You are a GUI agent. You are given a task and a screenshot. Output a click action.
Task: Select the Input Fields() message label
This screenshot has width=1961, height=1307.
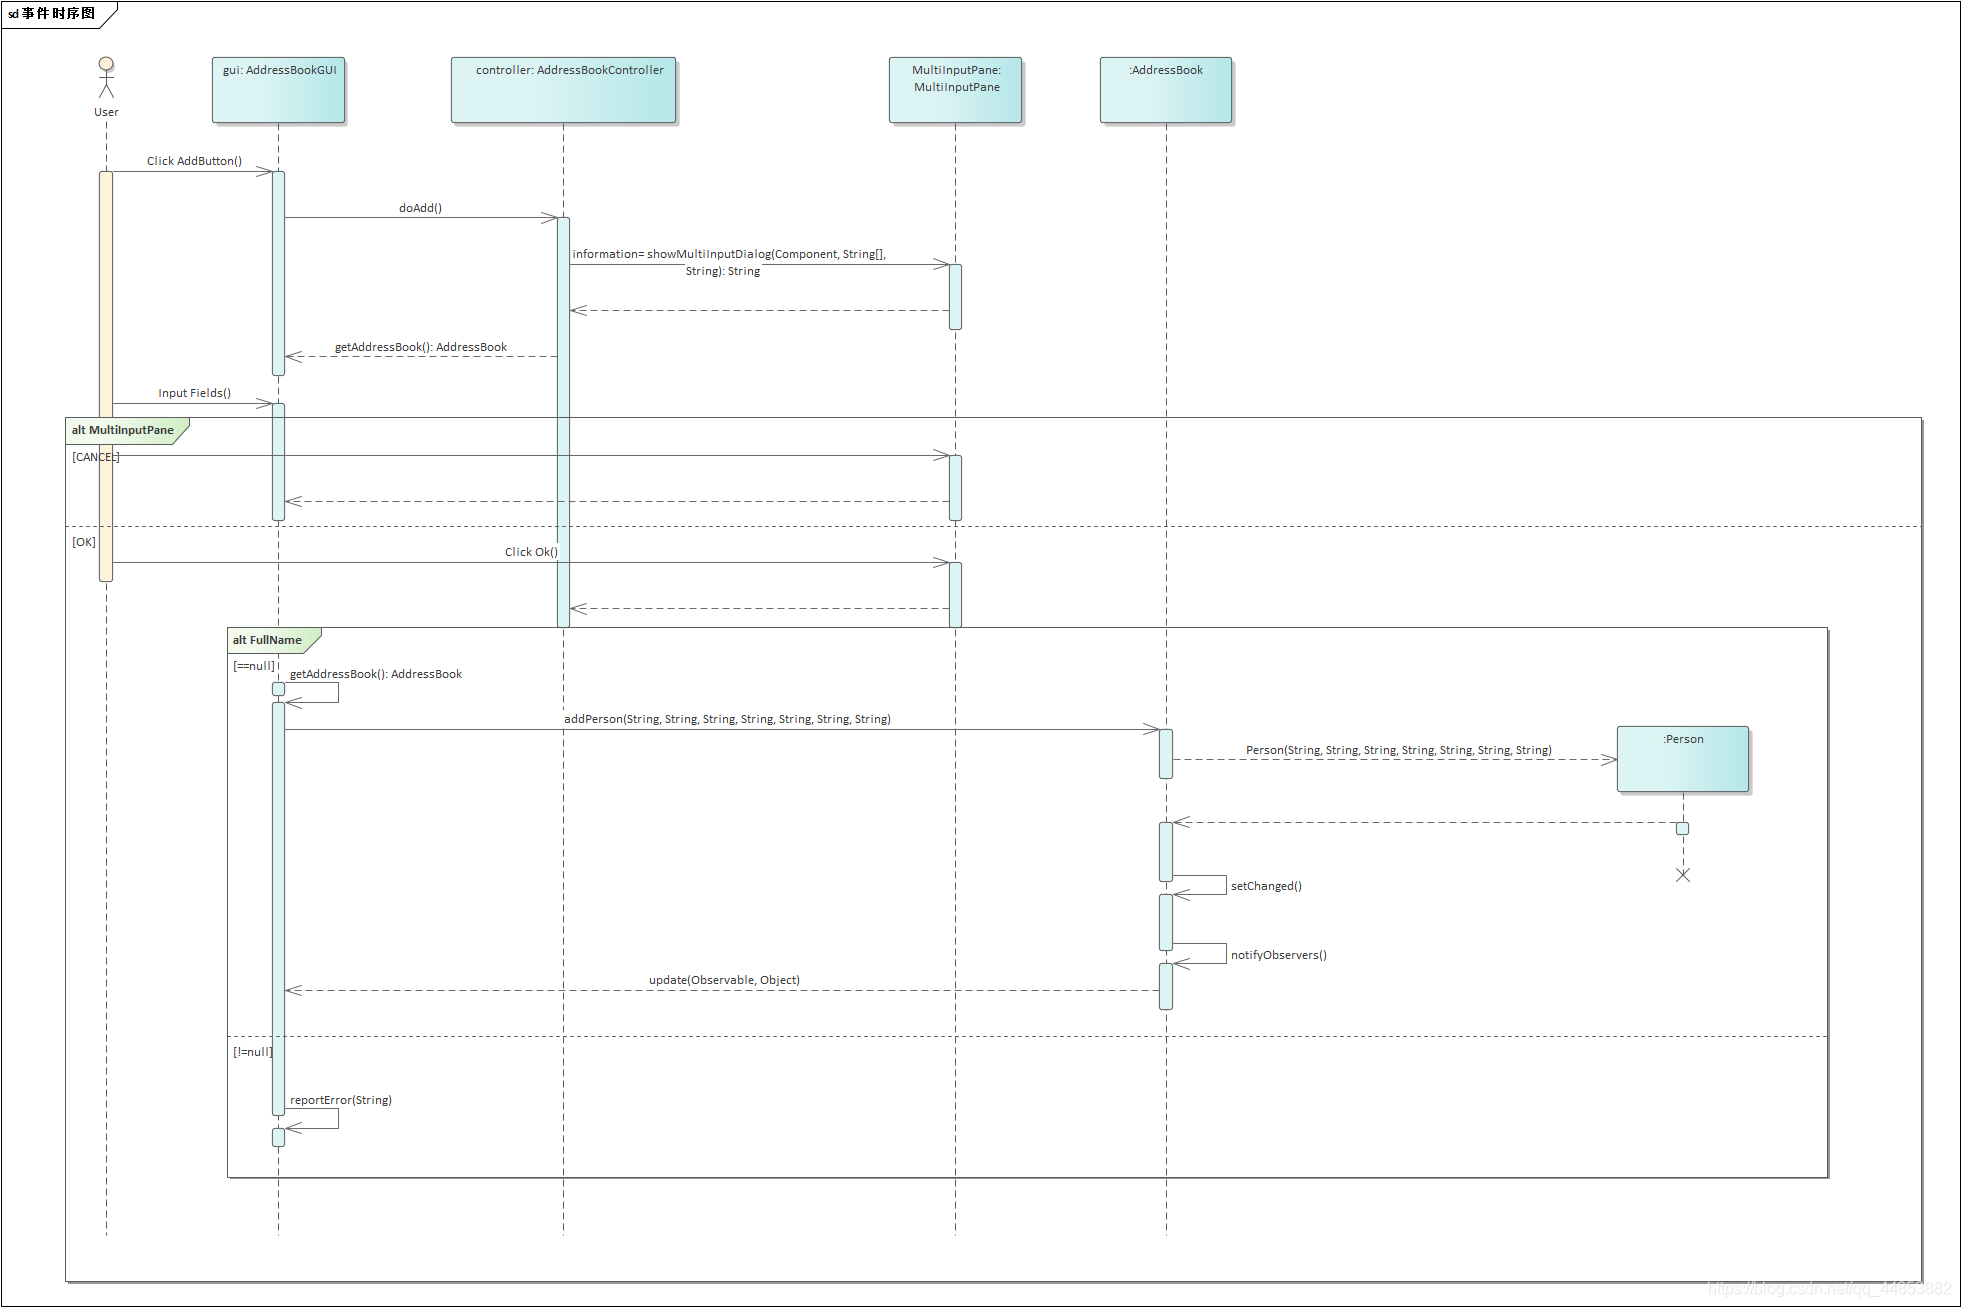pos(194,393)
